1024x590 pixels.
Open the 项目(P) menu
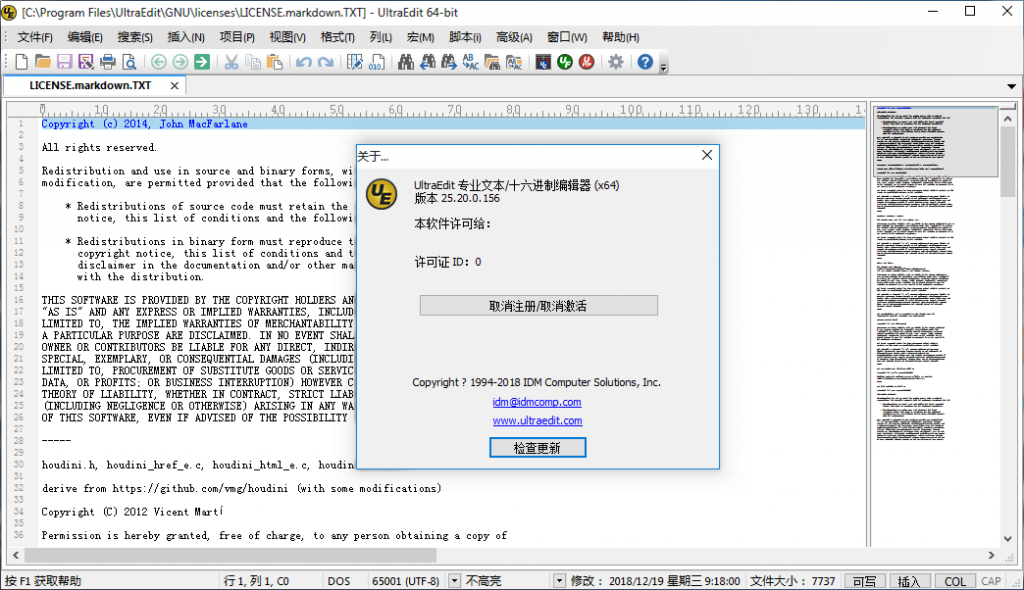point(237,37)
